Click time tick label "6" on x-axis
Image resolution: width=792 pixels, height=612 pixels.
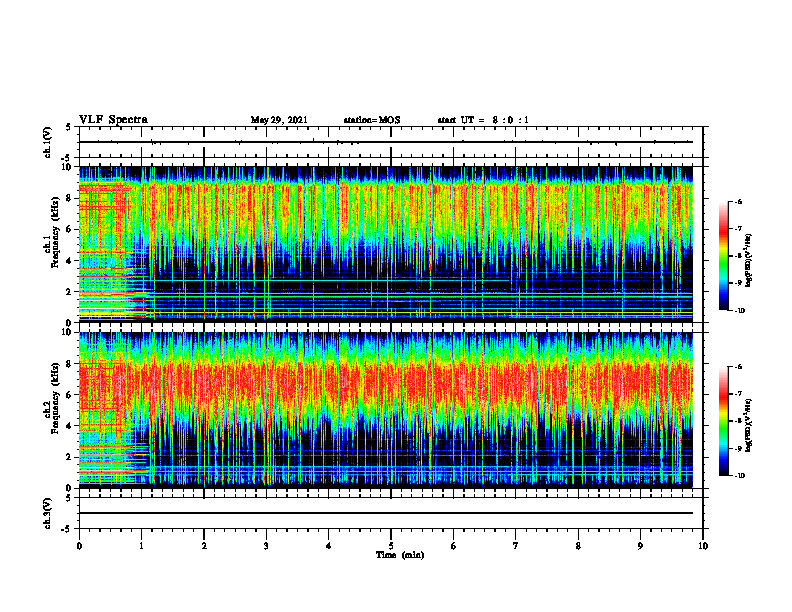454,546
